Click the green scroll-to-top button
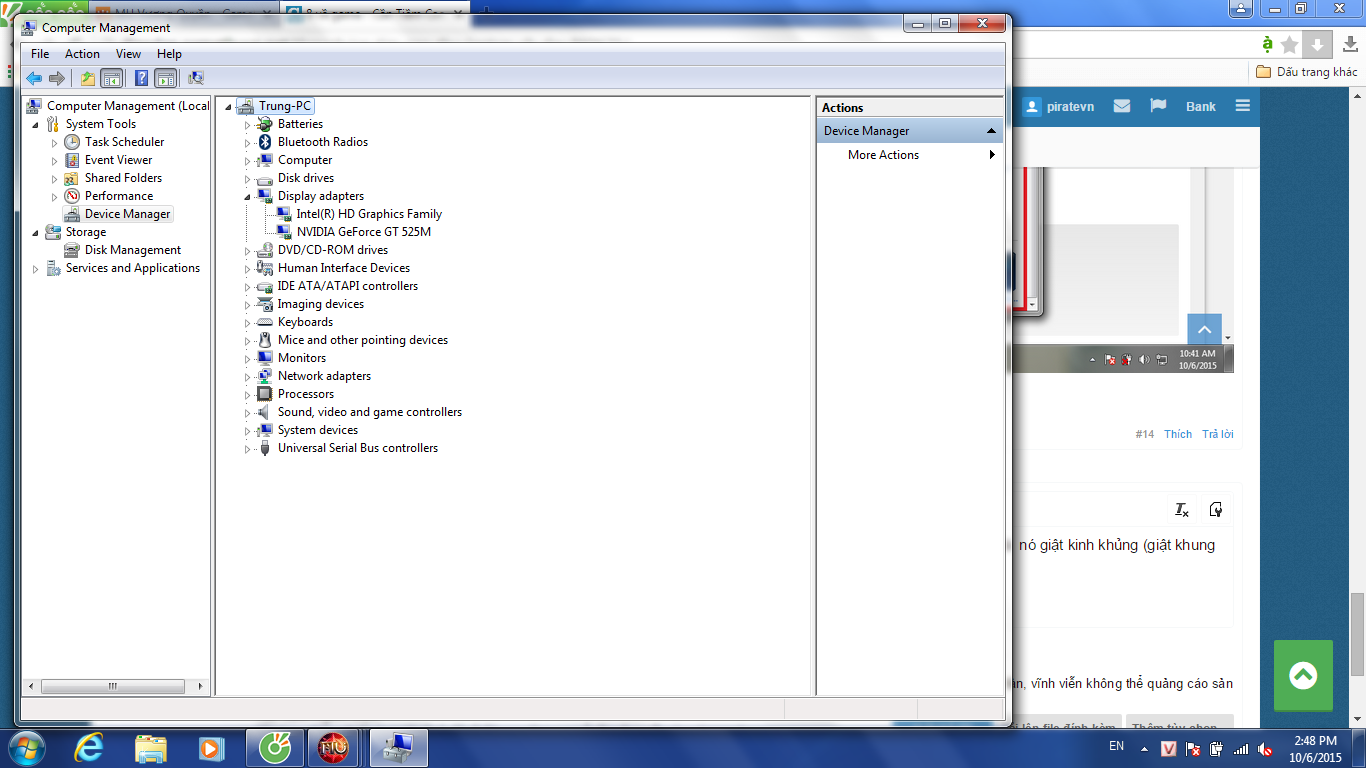This screenshot has width=1366, height=768. click(1303, 675)
